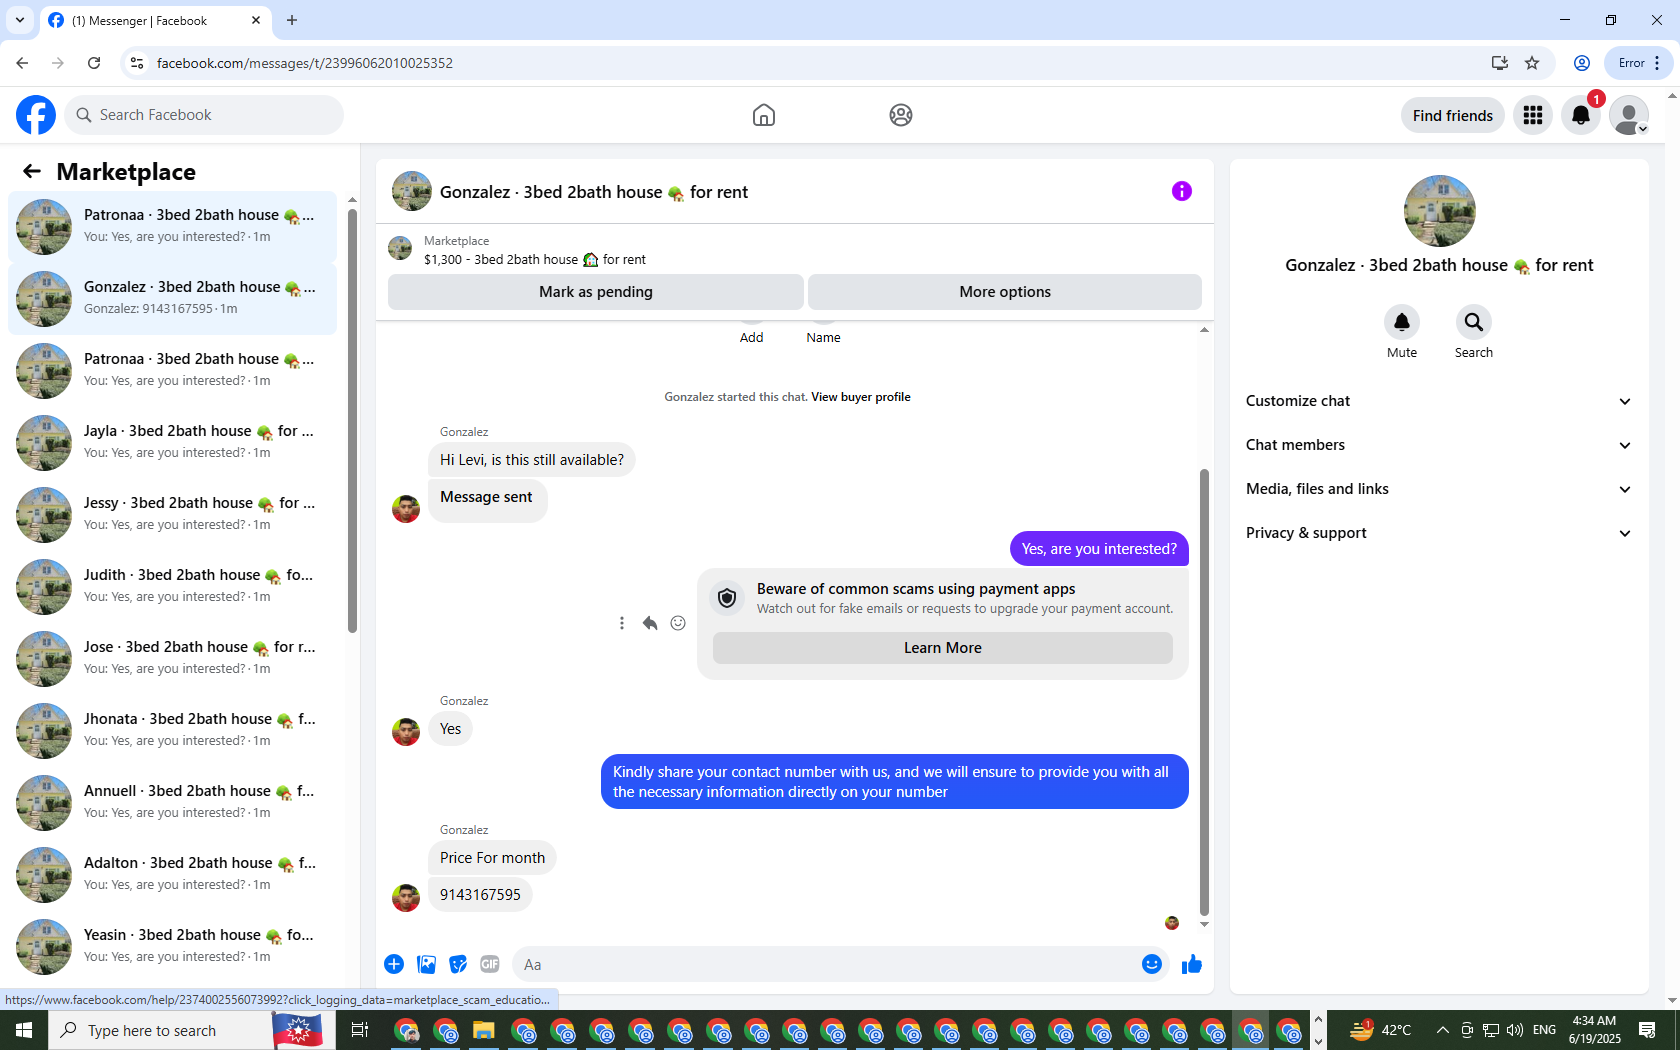Open emoji picker in message box
The image size is (1680, 1050).
click(1152, 964)
